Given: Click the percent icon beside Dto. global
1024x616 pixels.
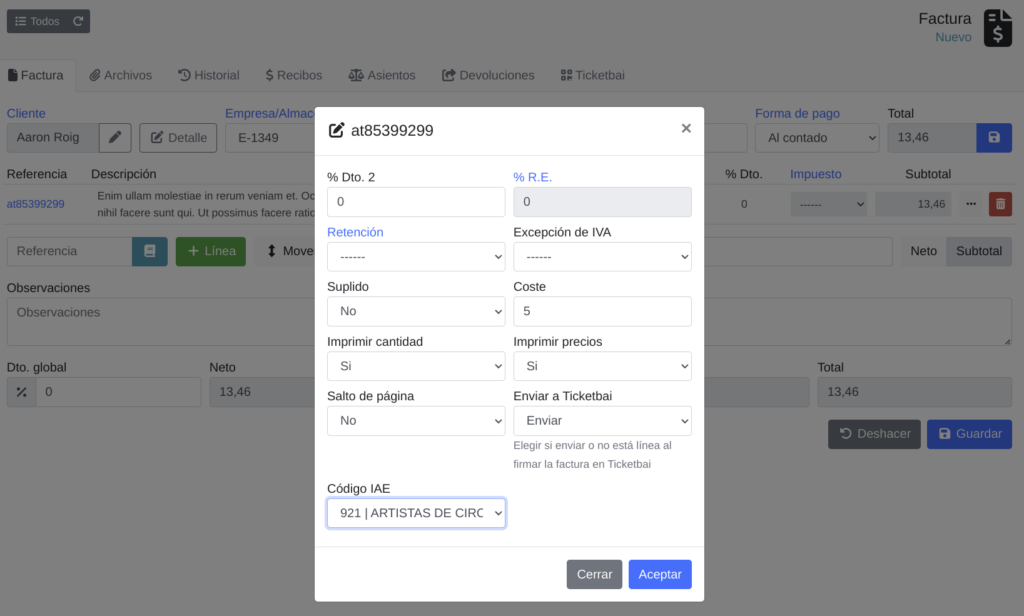Looking at the screenshot, I should click(x=22, y=392).
